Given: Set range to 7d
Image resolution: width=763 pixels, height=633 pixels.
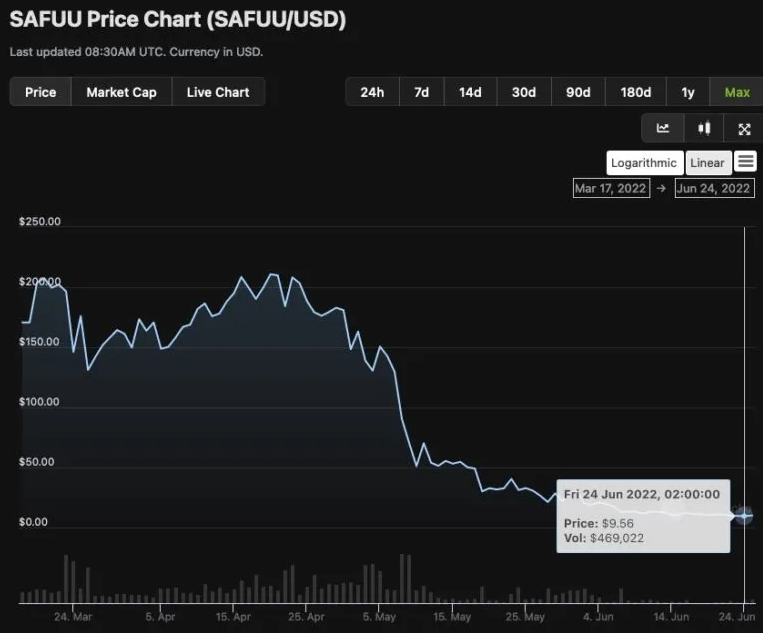Looking at the screenshot, I should (421, 92).
